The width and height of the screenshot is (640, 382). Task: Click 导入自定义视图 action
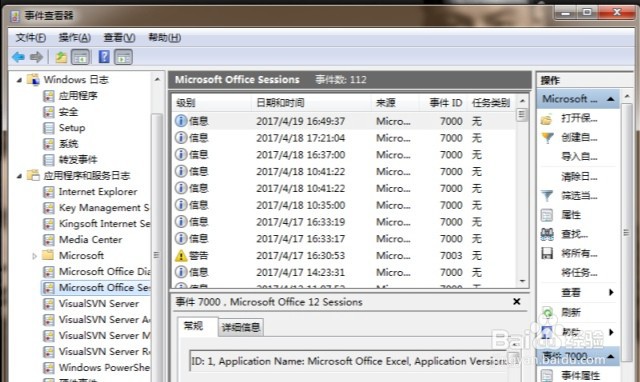tap(579, 157)
